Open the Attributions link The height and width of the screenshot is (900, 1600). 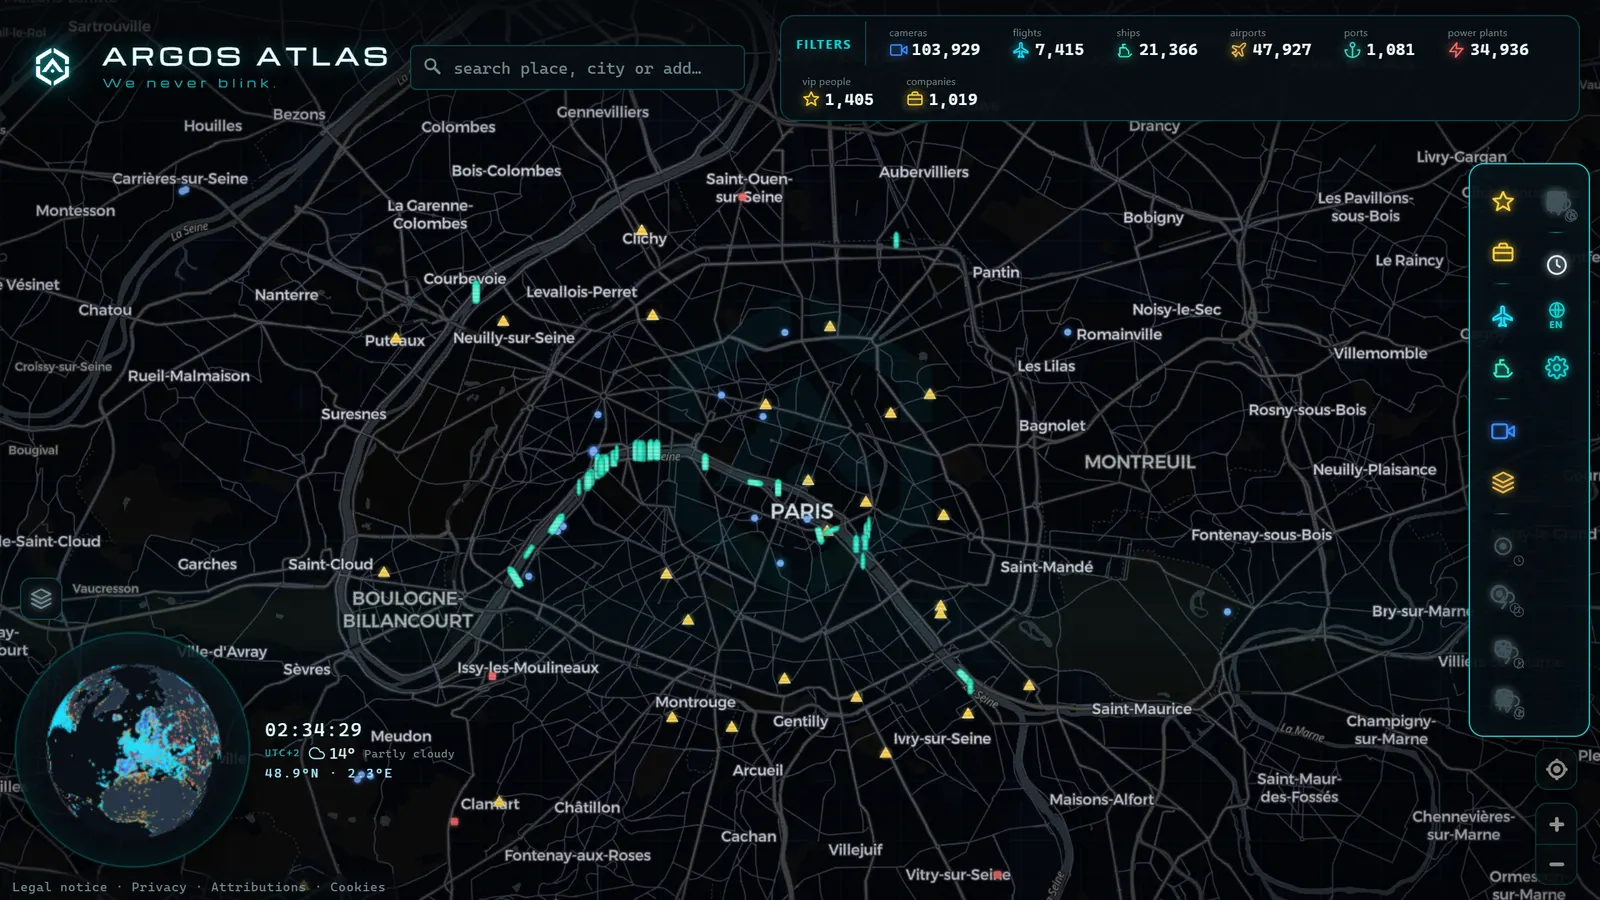pyautogui.click(x=258, y=887)
